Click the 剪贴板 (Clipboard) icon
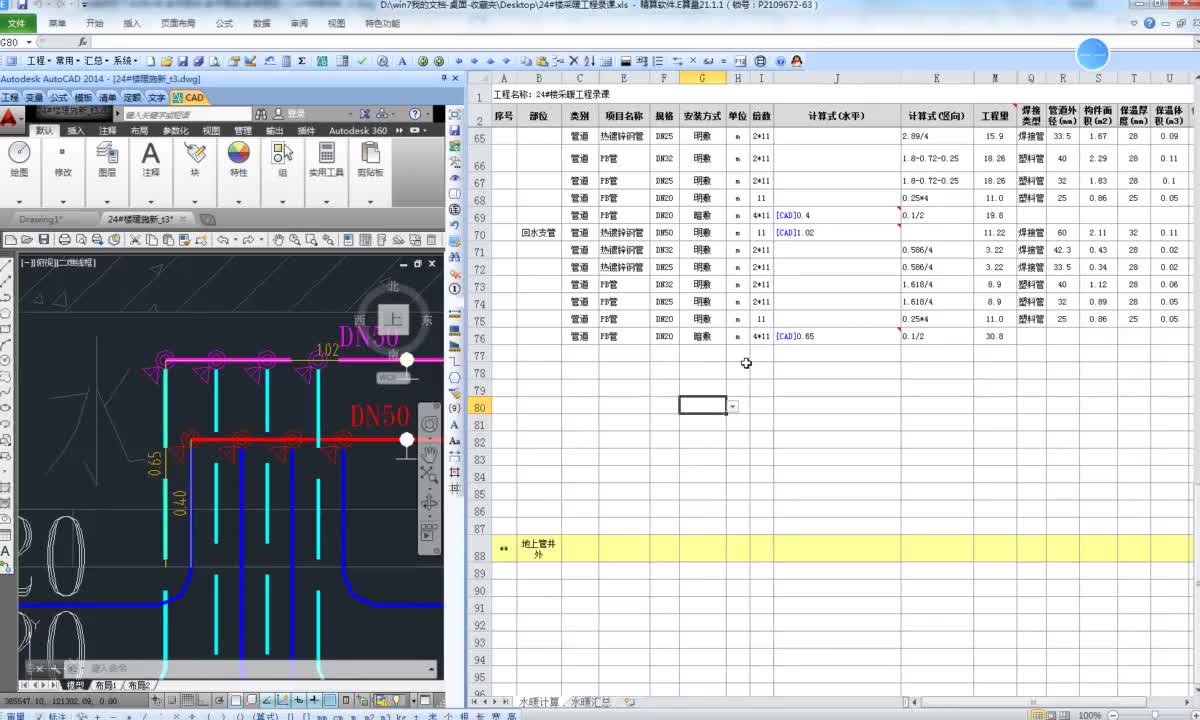This screenshot has width=1200, height=720. click(x=370, y=154)
